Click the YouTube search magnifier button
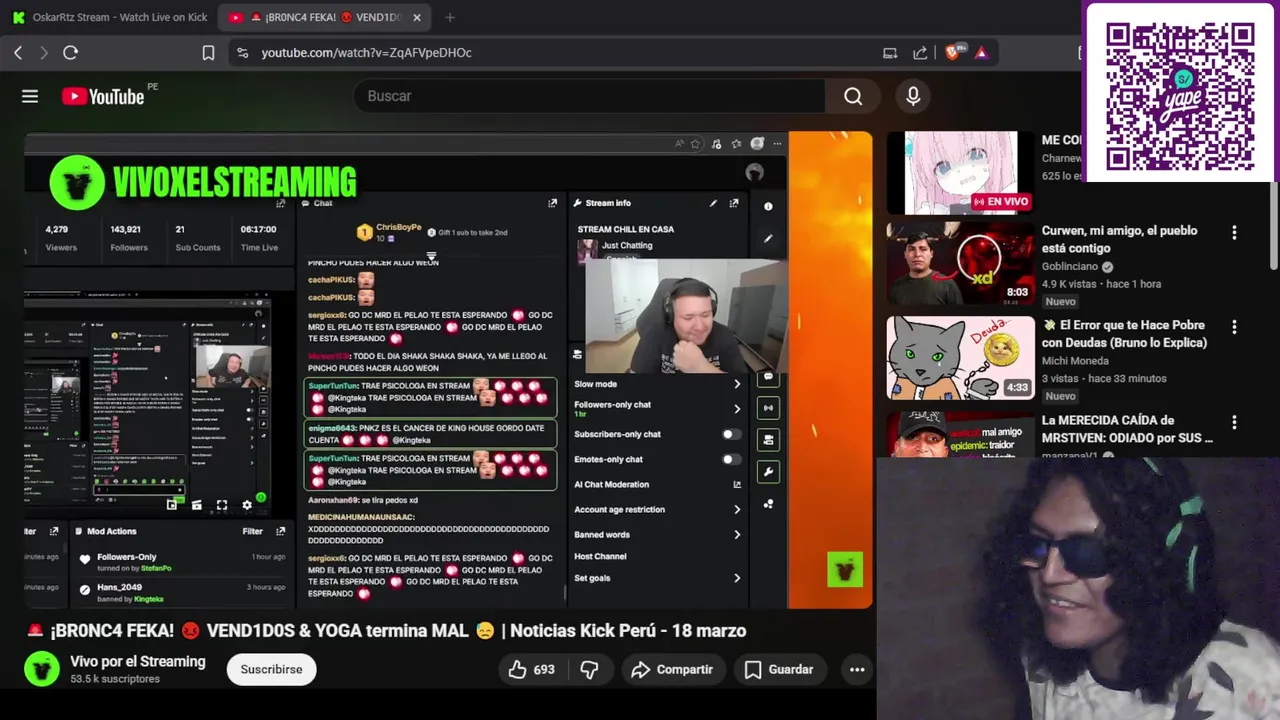This screenshot has height=720, width=1280. (x=853, y=96)
